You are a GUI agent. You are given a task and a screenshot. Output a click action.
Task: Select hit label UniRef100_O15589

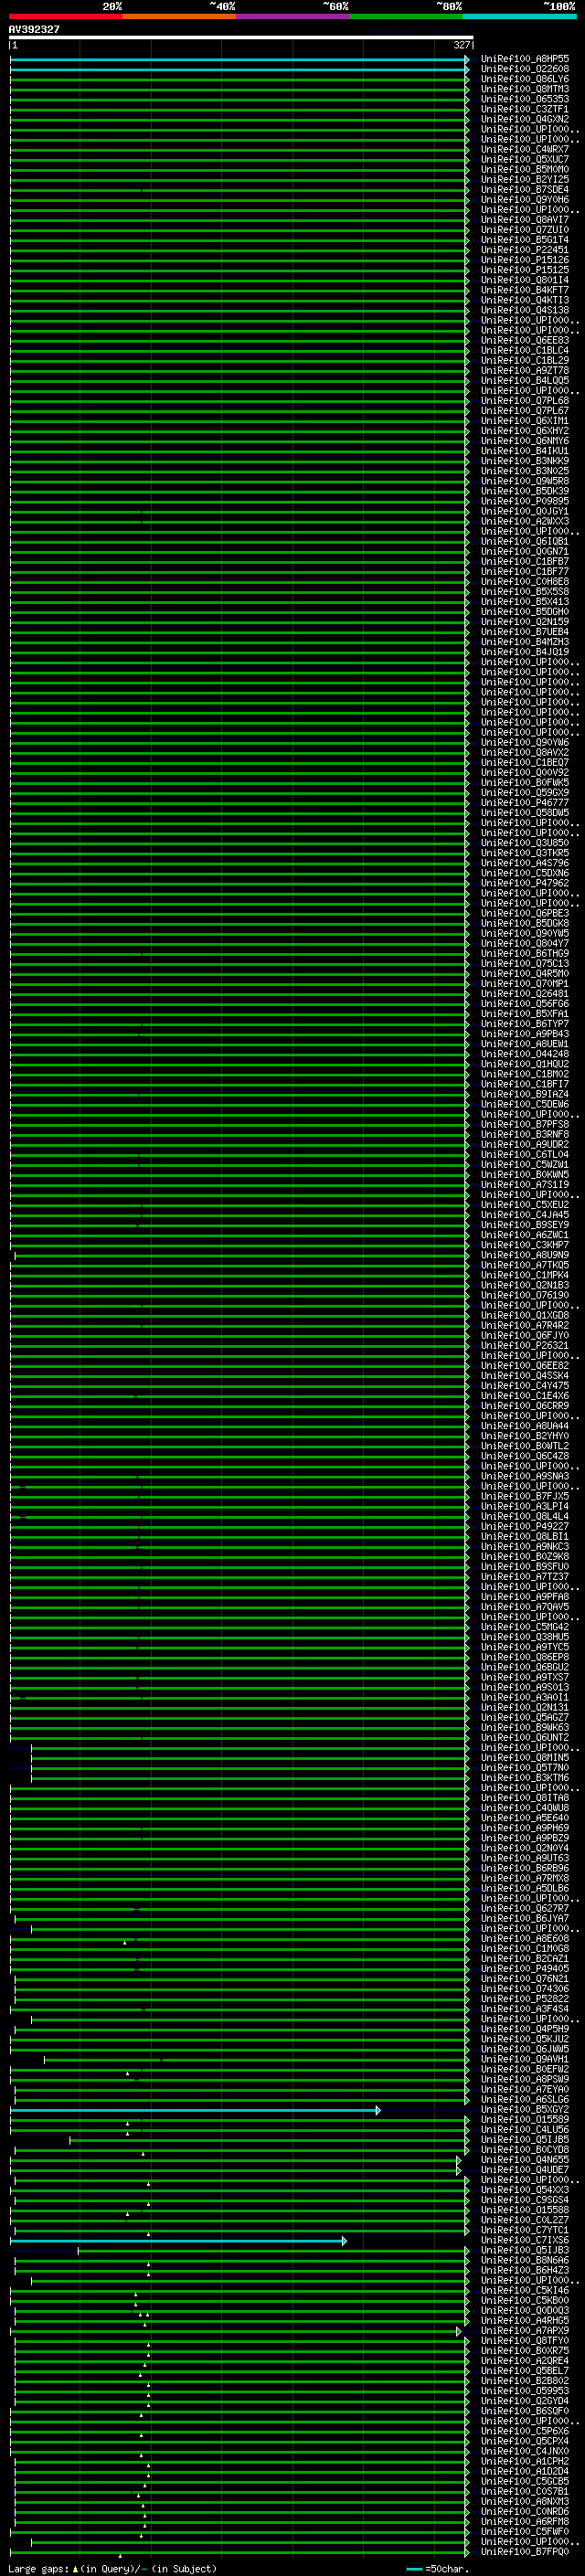point(525,2119)
